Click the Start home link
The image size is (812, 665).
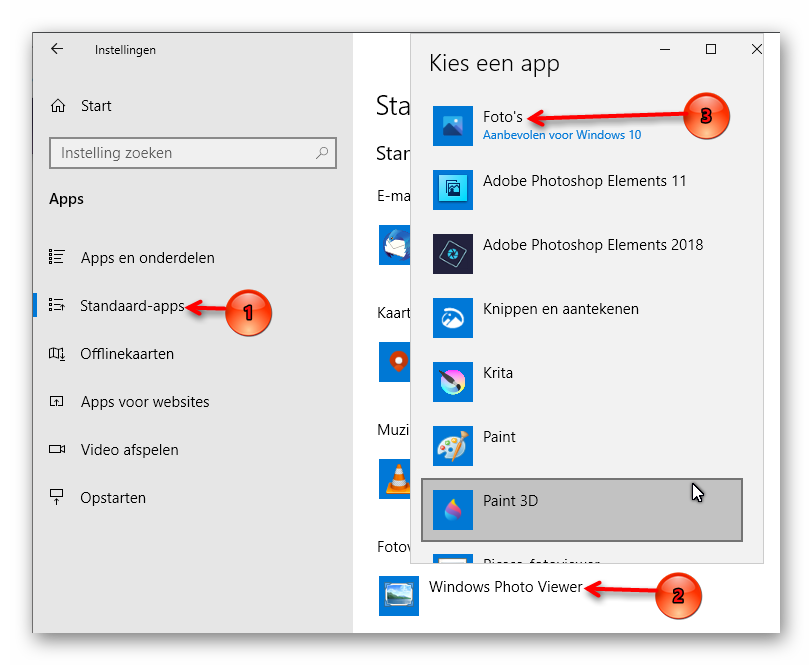95,106
